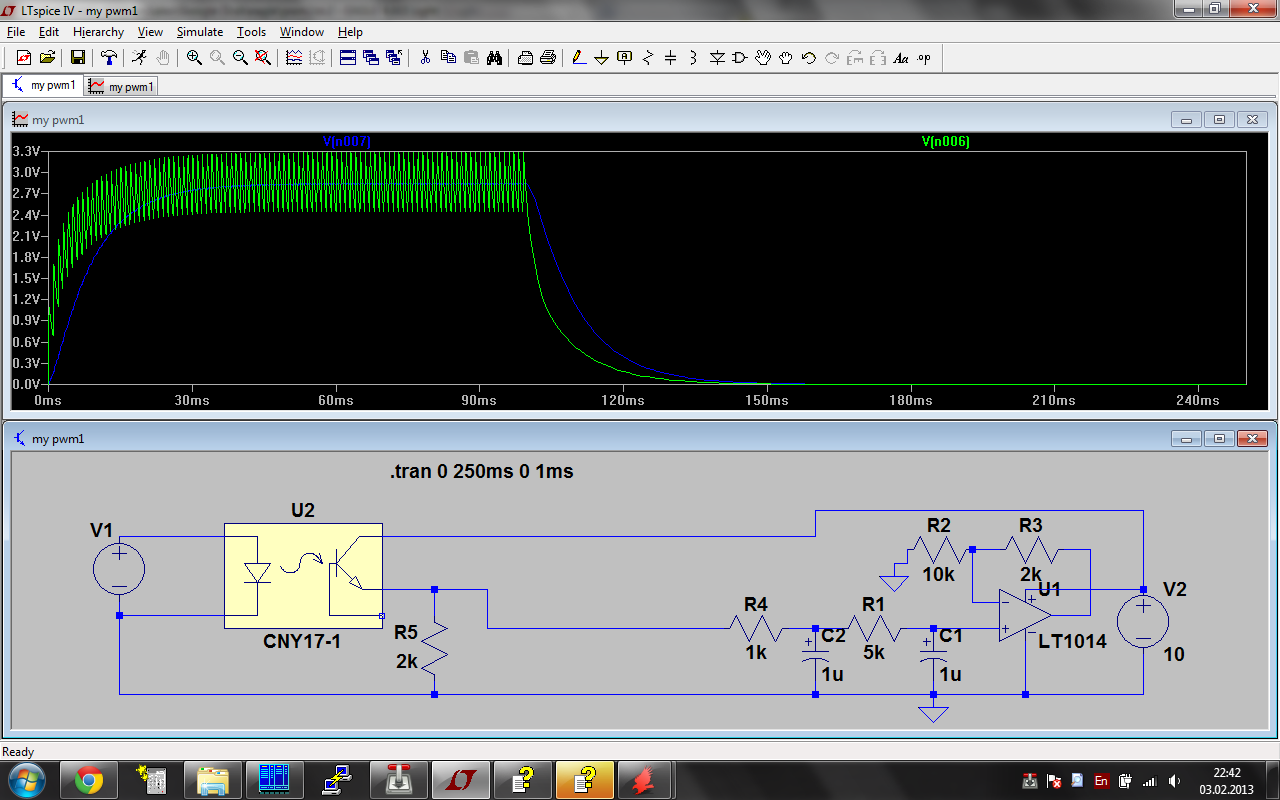Image resolution: width=1280 pixels, height=800 pixels.
Task: Tile windows horizontally using the toolbar icon
Action: tap(348, 58)
